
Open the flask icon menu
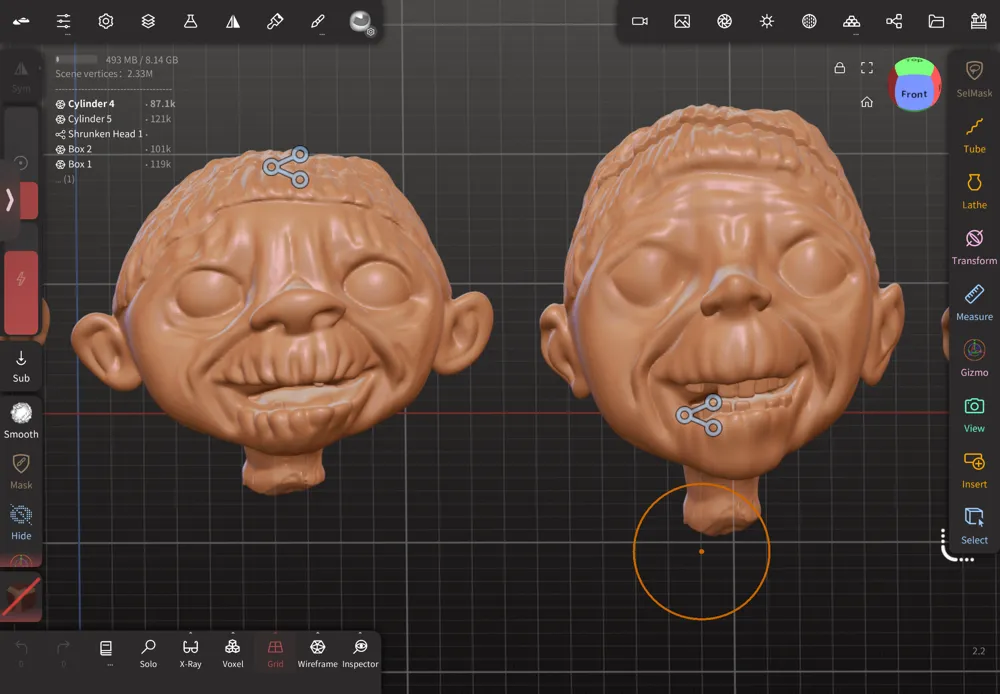click(x=190, y=21)
